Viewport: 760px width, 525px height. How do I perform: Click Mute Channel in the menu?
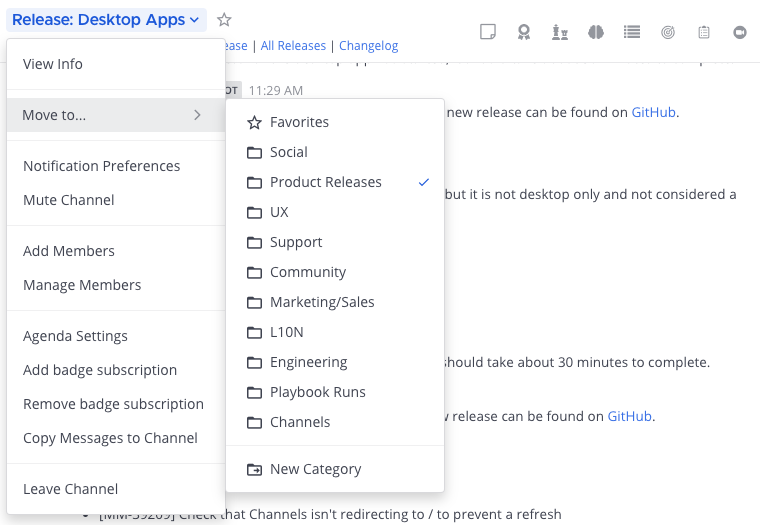coord(69,200)
